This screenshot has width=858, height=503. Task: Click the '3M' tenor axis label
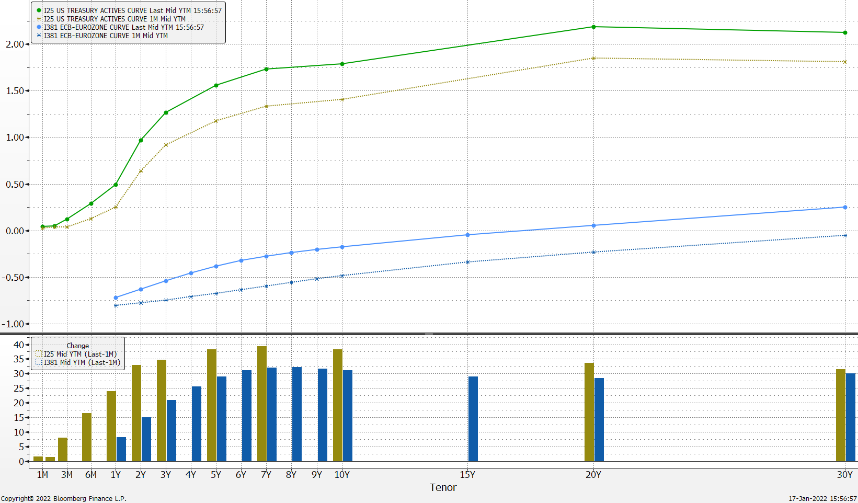[67, 475]
